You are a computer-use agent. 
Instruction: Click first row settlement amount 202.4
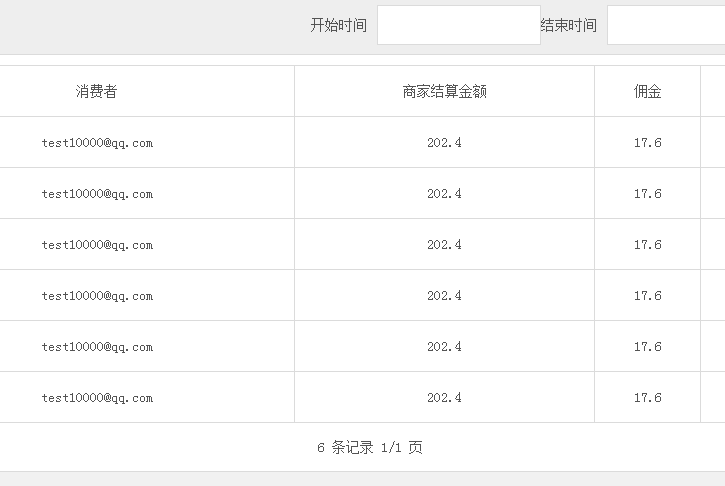point(444,142)
